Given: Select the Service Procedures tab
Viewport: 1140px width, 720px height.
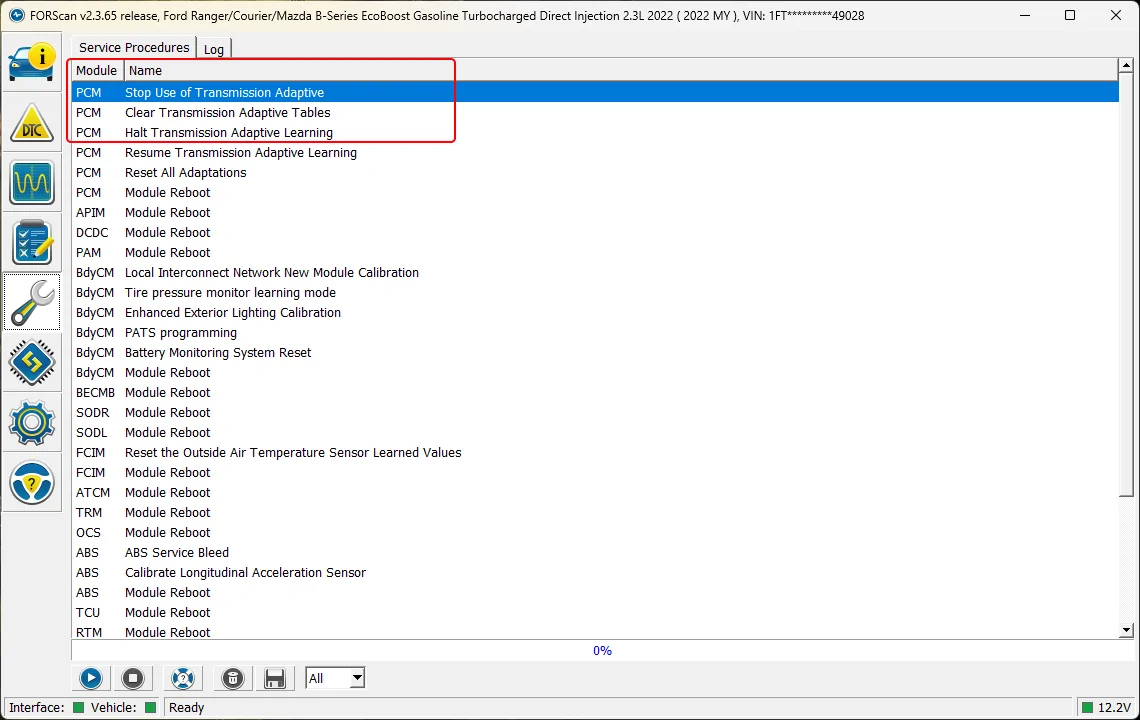Looking at the screenshot, I should point(134,47).
